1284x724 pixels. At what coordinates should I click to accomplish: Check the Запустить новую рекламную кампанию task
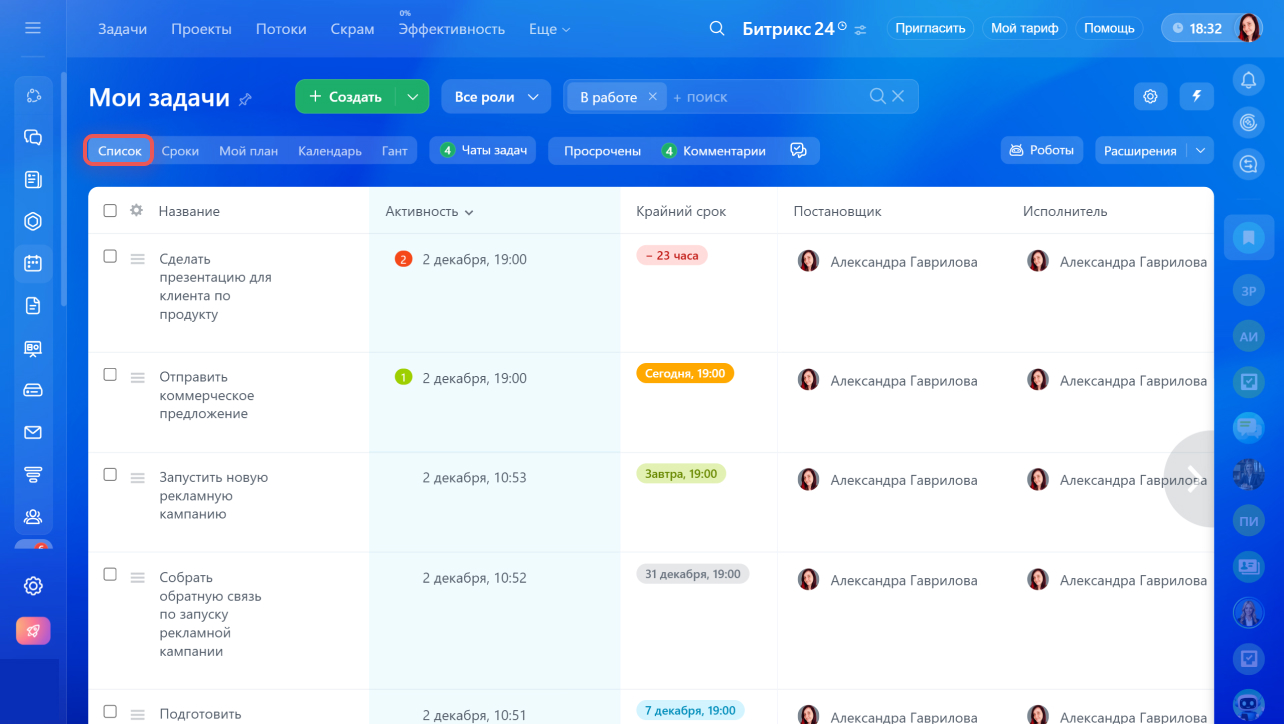(x=110, y=475)
